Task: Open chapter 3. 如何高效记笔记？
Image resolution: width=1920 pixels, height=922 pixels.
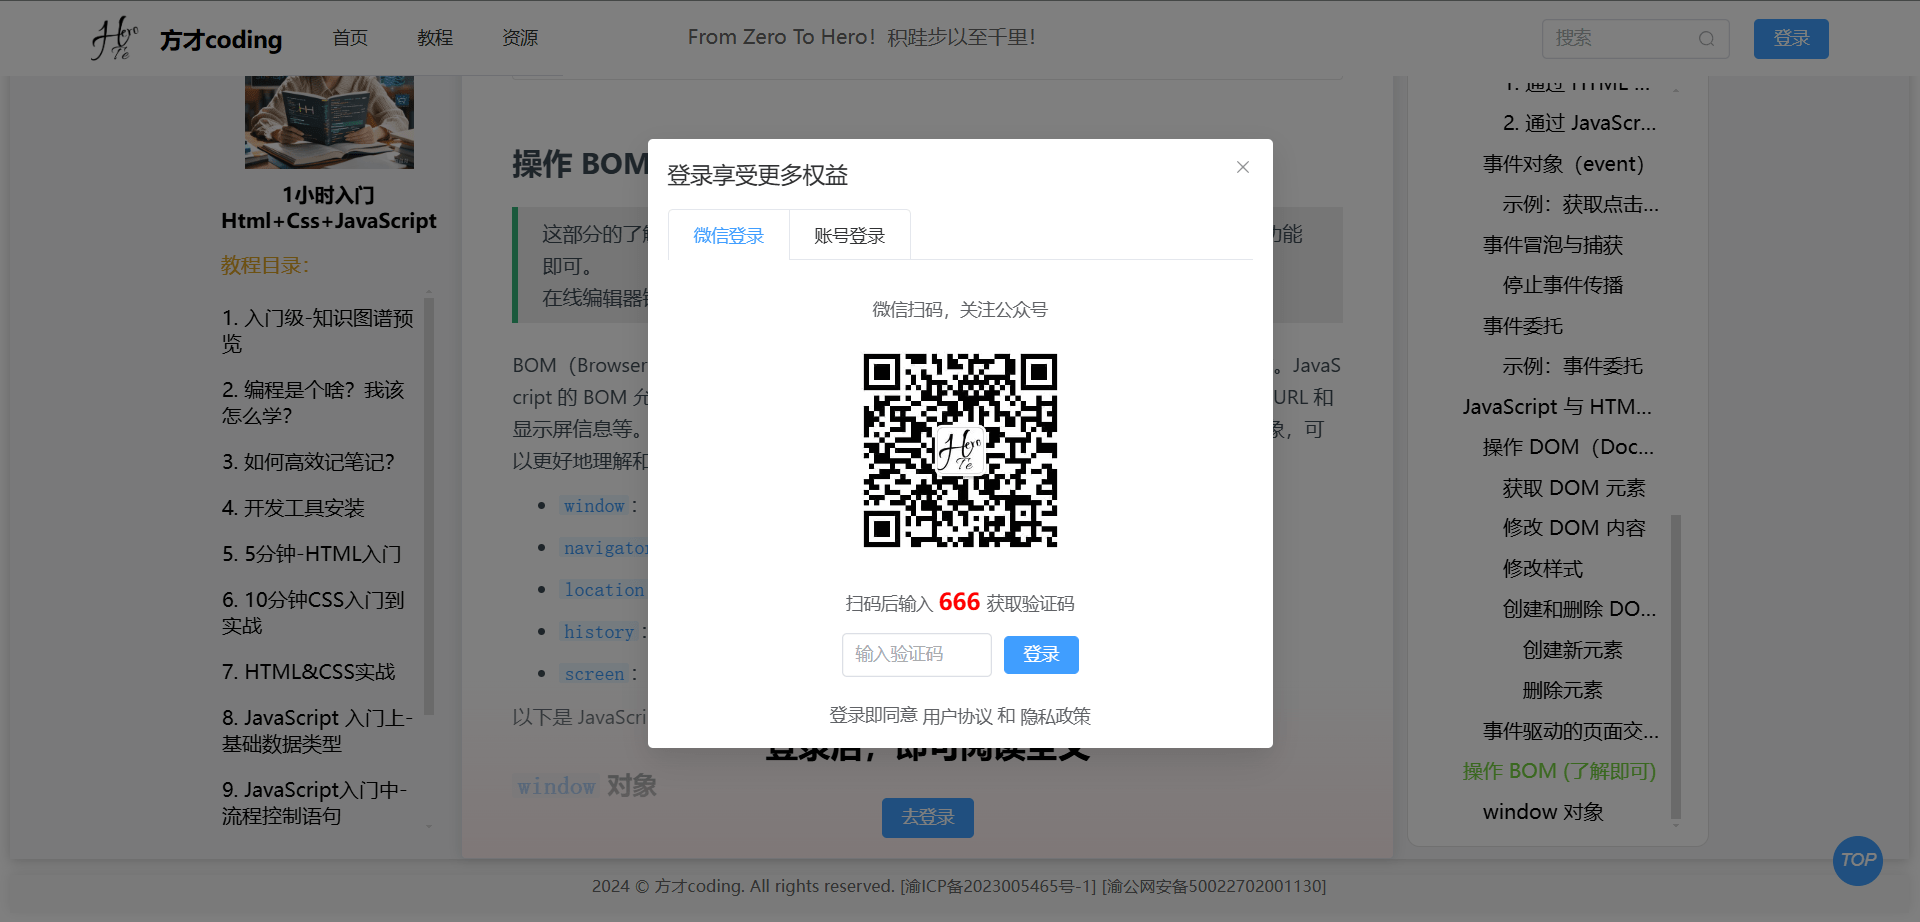Action: [x=308, y=462]
